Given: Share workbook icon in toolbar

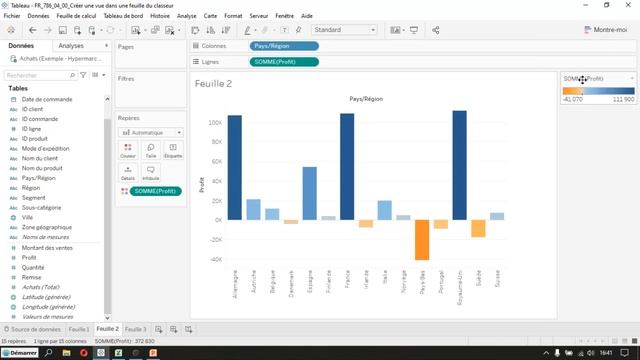Looking at the screenshot, I should [x=436, y=30].
